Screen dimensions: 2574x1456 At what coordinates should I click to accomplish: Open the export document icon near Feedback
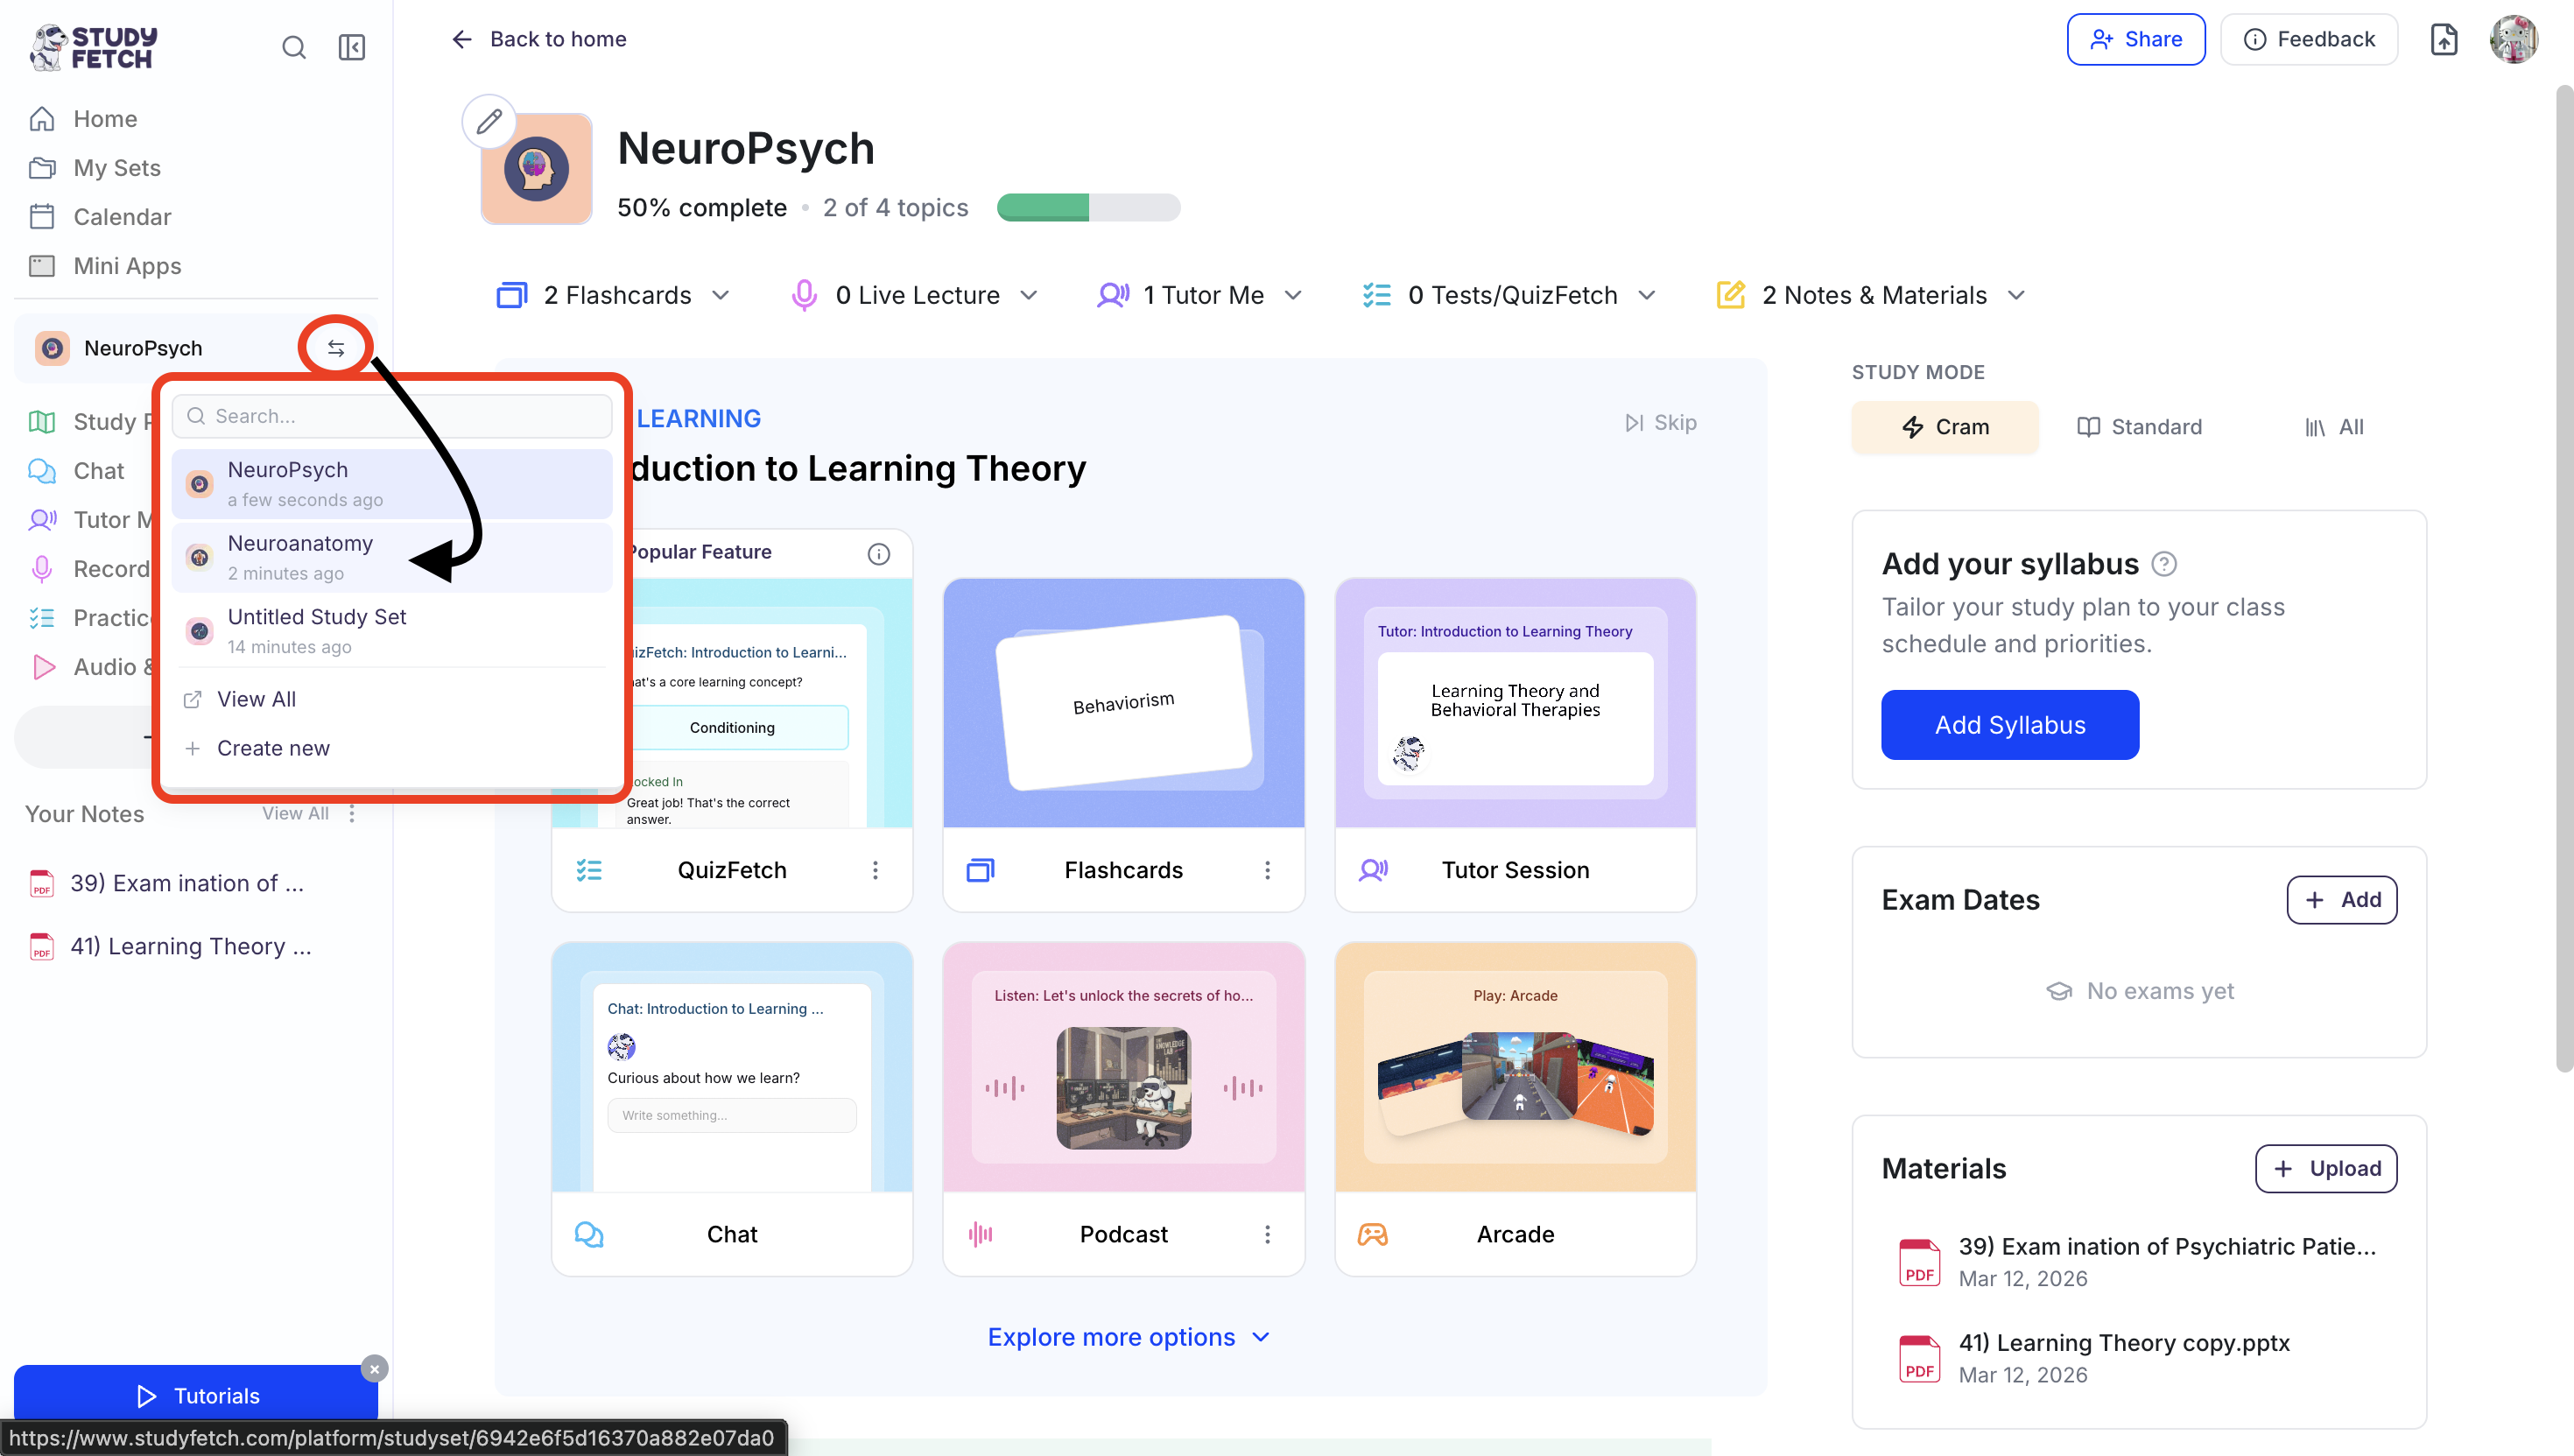click(x=2444, y=40)
